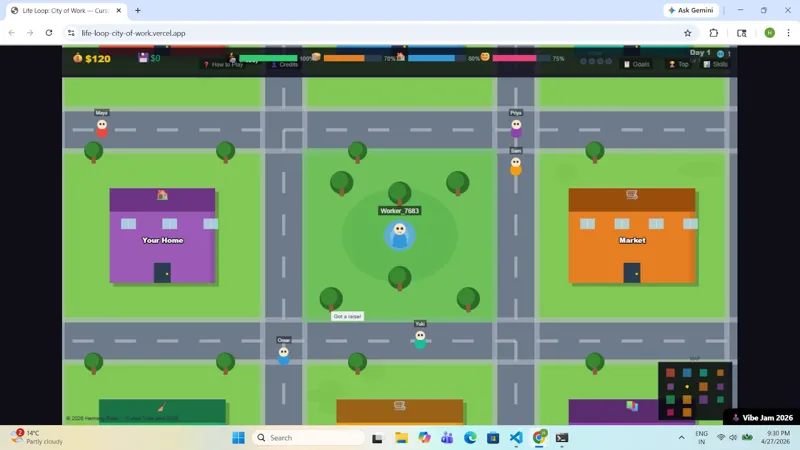800x450 pixels.
Task: Open the Chrome three-dot menu
Action: (788, 33)
